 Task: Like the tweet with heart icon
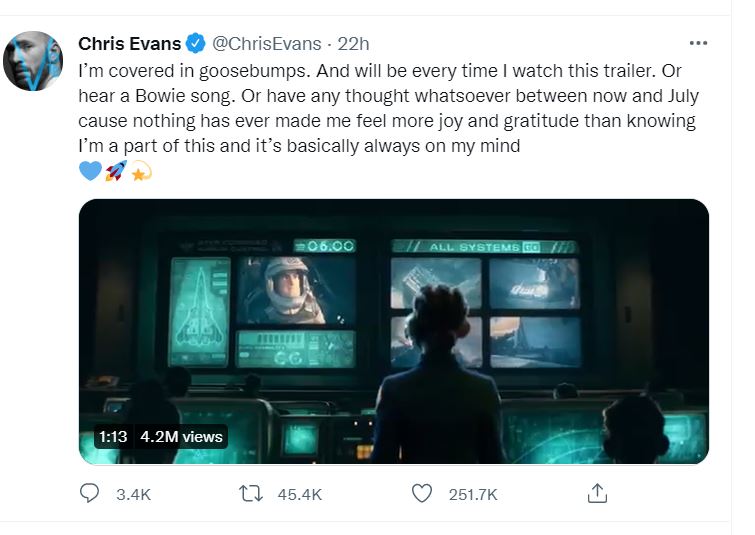click(x=422, y=493)
